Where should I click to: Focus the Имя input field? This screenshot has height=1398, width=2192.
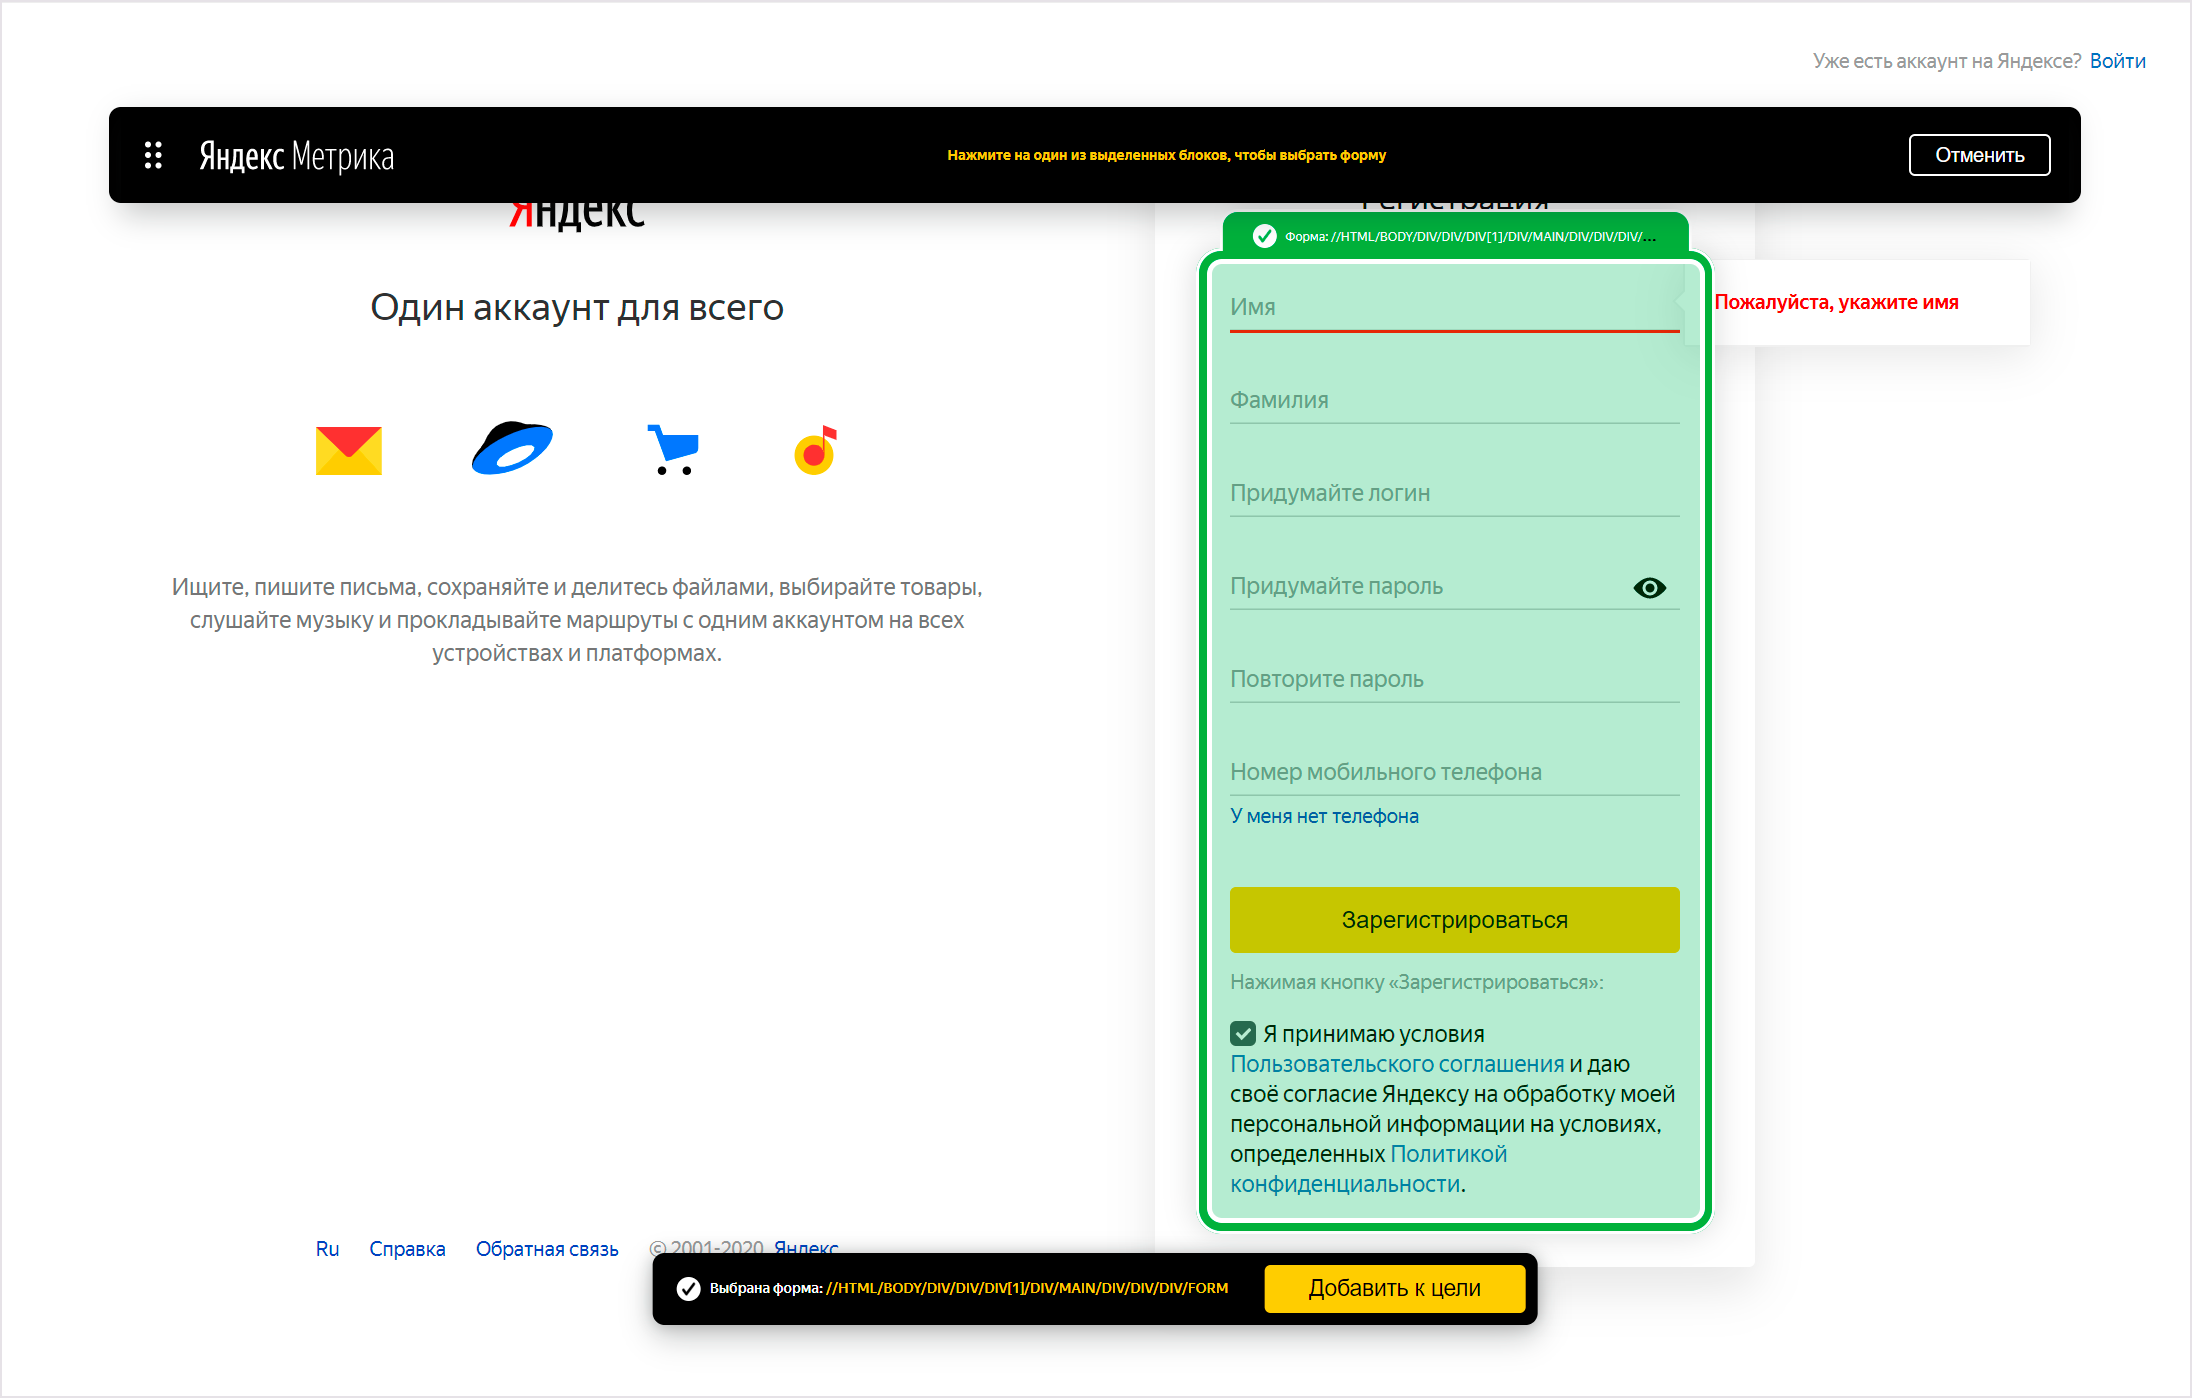point(1453,307)
